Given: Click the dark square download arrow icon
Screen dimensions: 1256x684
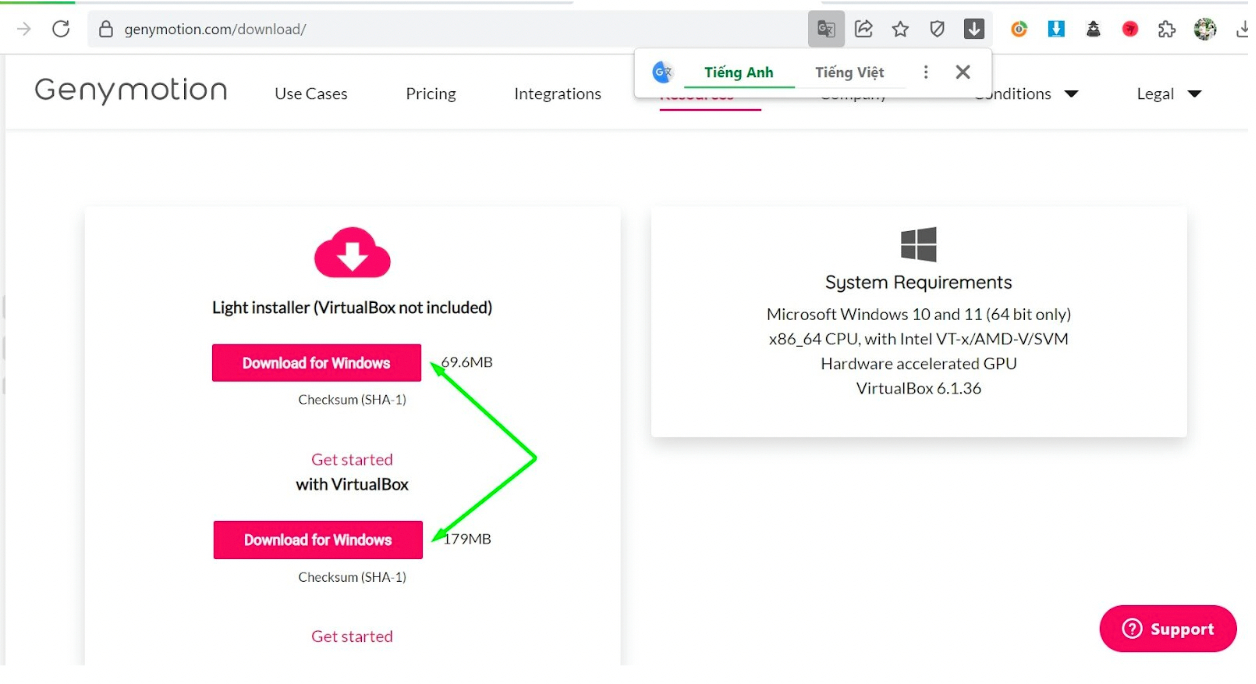Looking at the screenshot, I should point(974,29).
